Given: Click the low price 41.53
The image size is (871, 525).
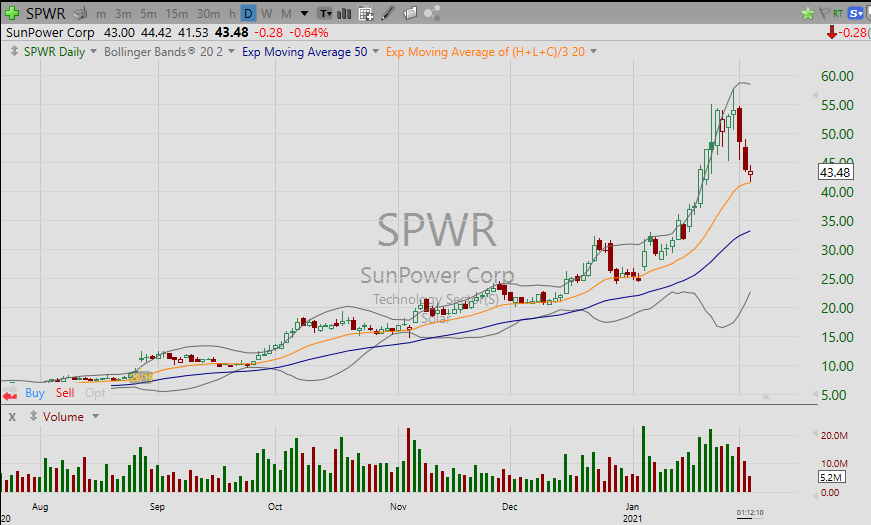Looking at the screenshot, I should (193, 33).
